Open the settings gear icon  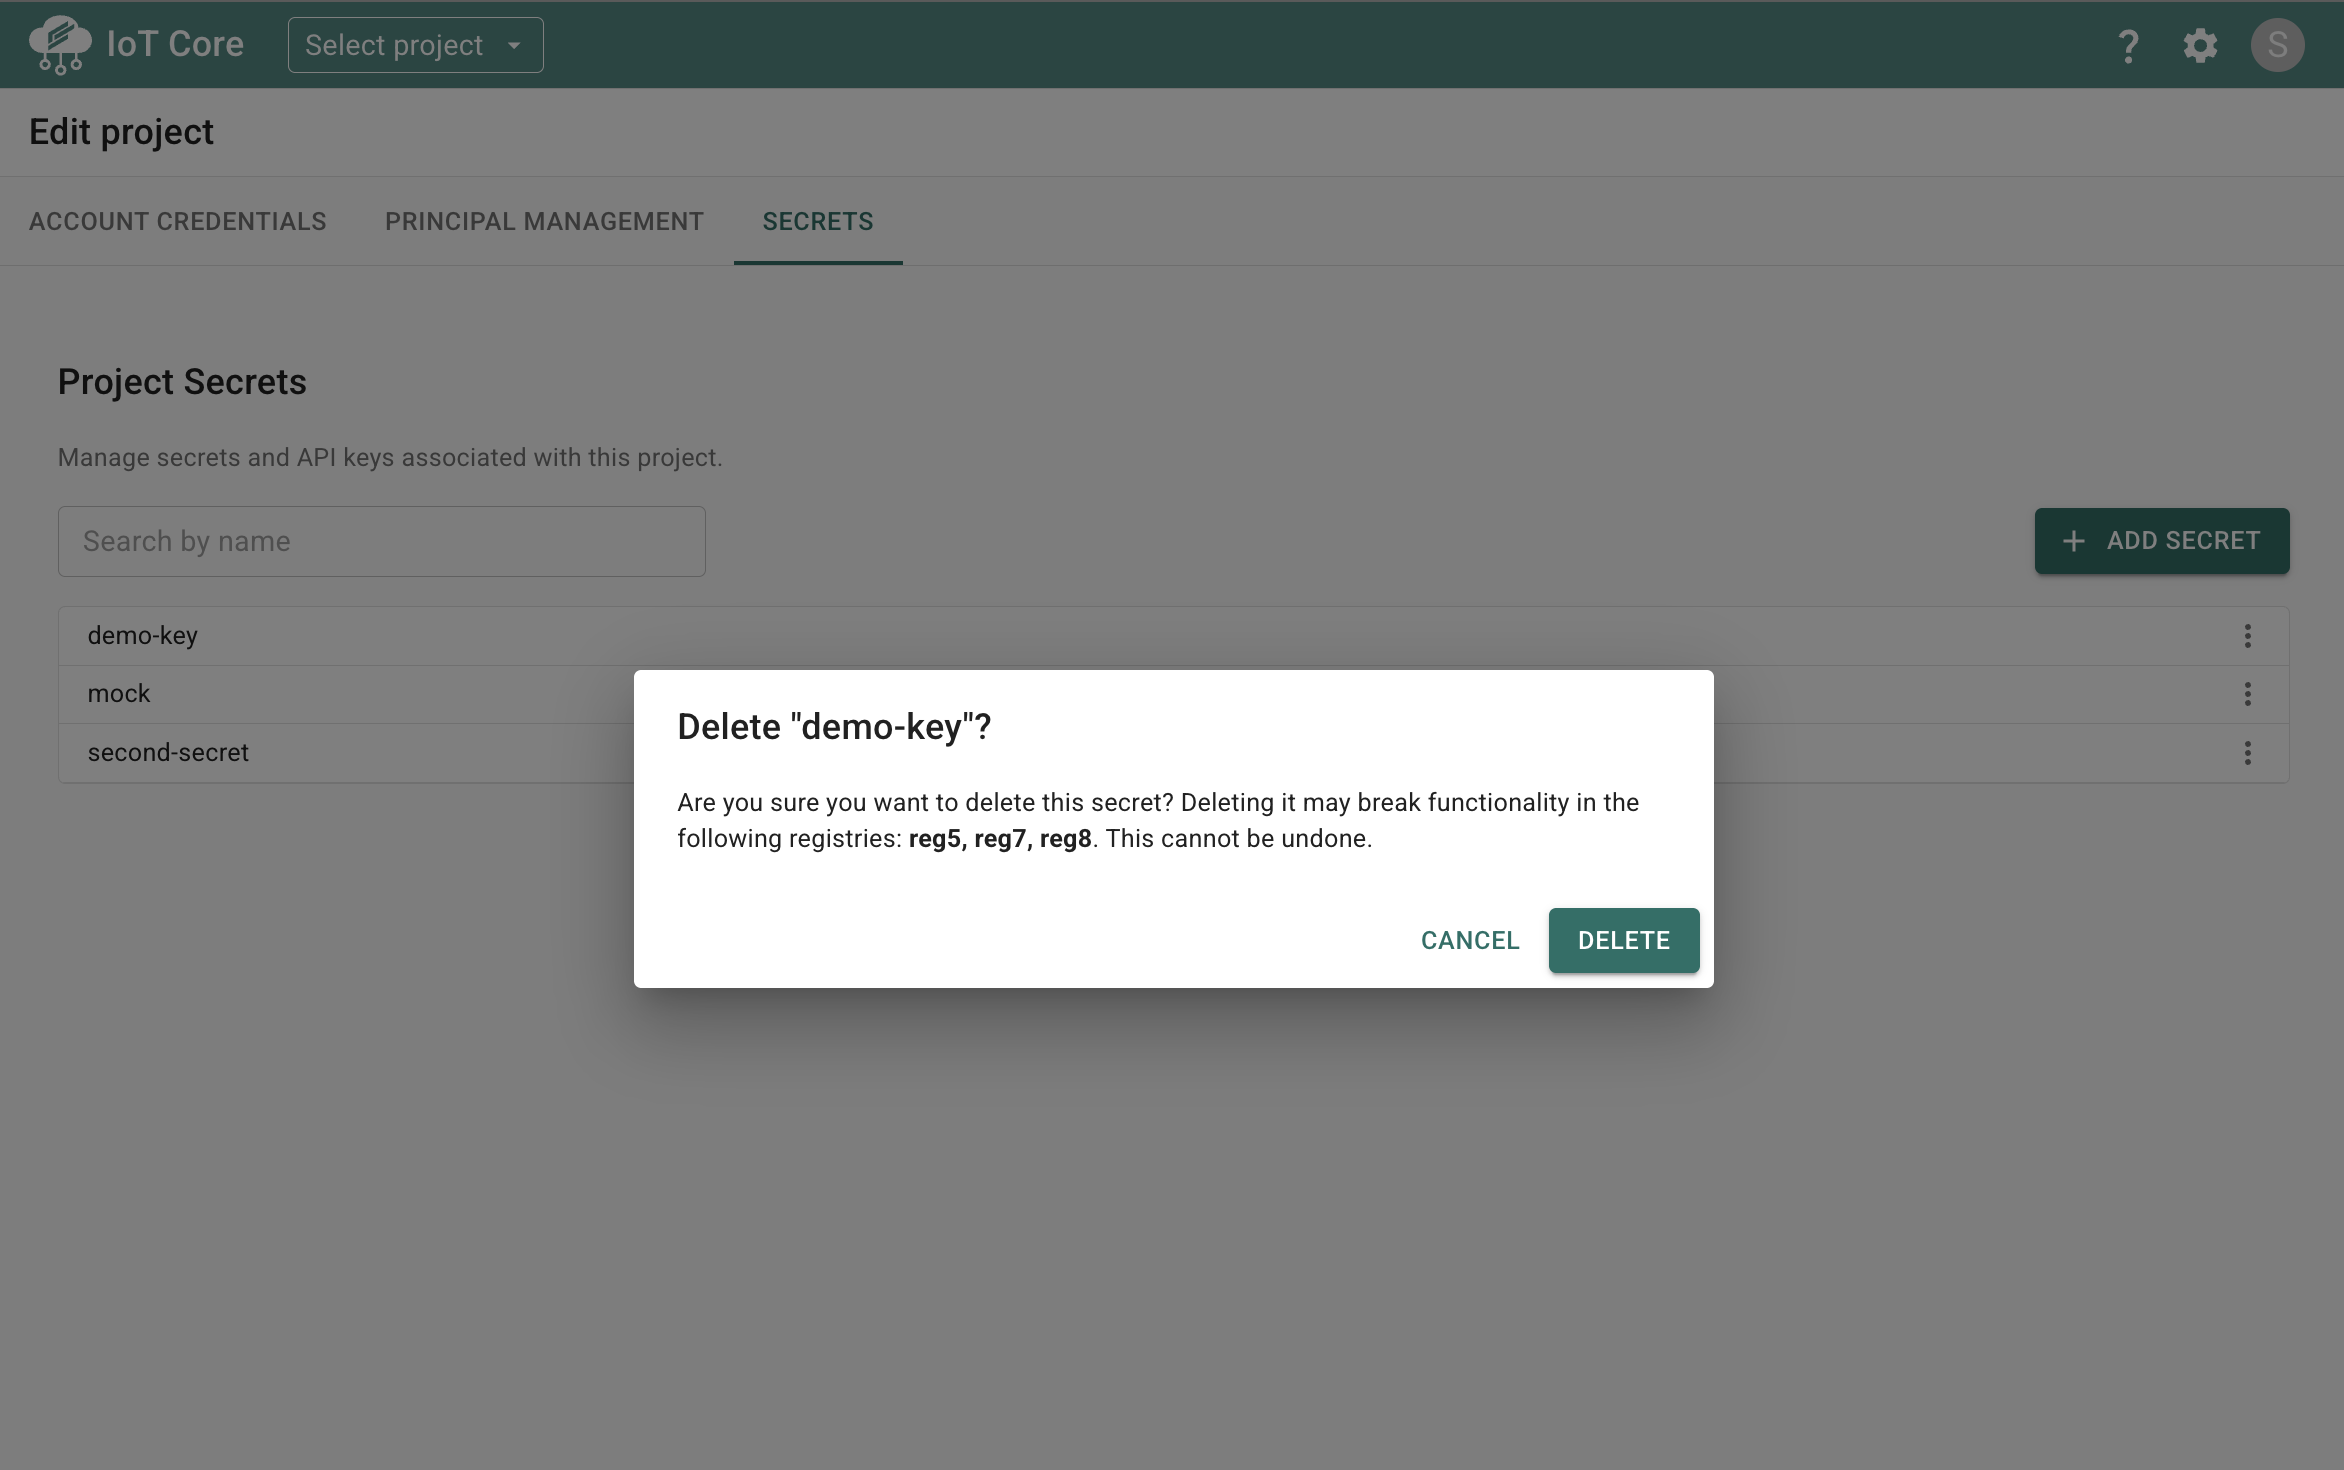coord(2200,45)
